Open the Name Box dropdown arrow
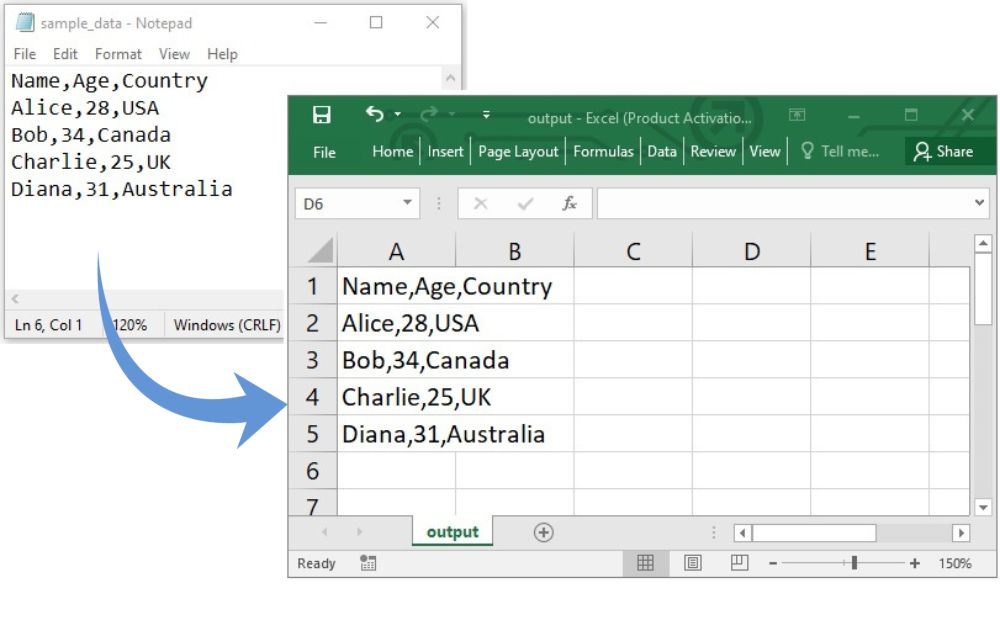The image size is (1000, 628). point(406,201)
